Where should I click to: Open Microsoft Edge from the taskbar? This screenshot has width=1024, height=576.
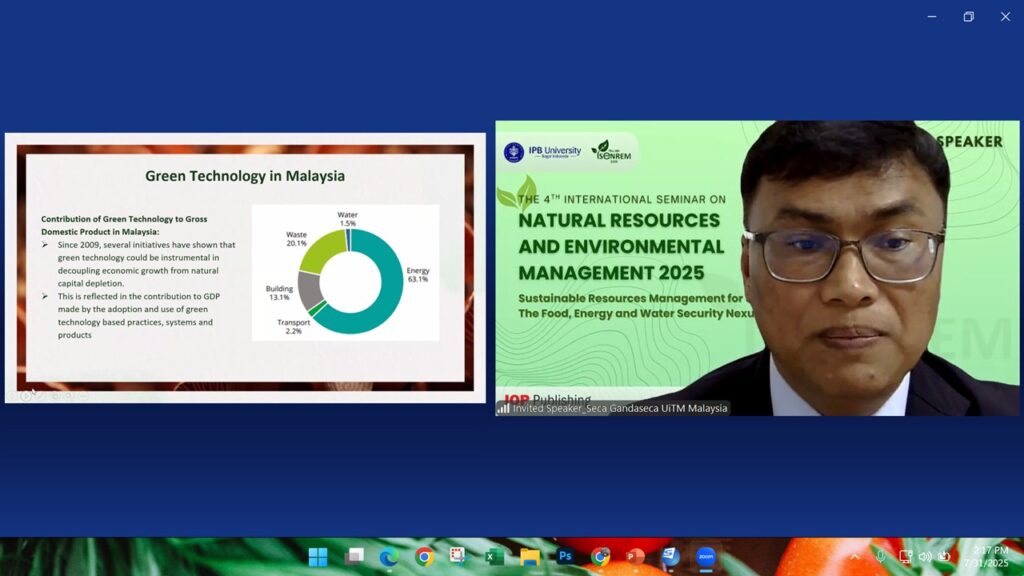coord(389,557)
